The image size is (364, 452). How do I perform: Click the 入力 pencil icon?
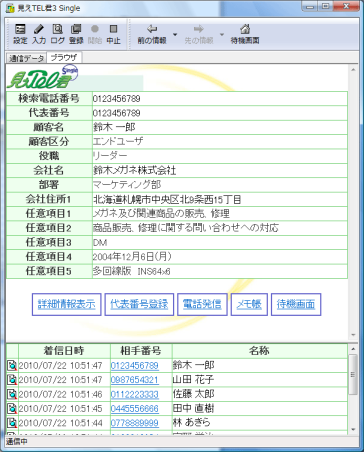click(x=39, y=34)
